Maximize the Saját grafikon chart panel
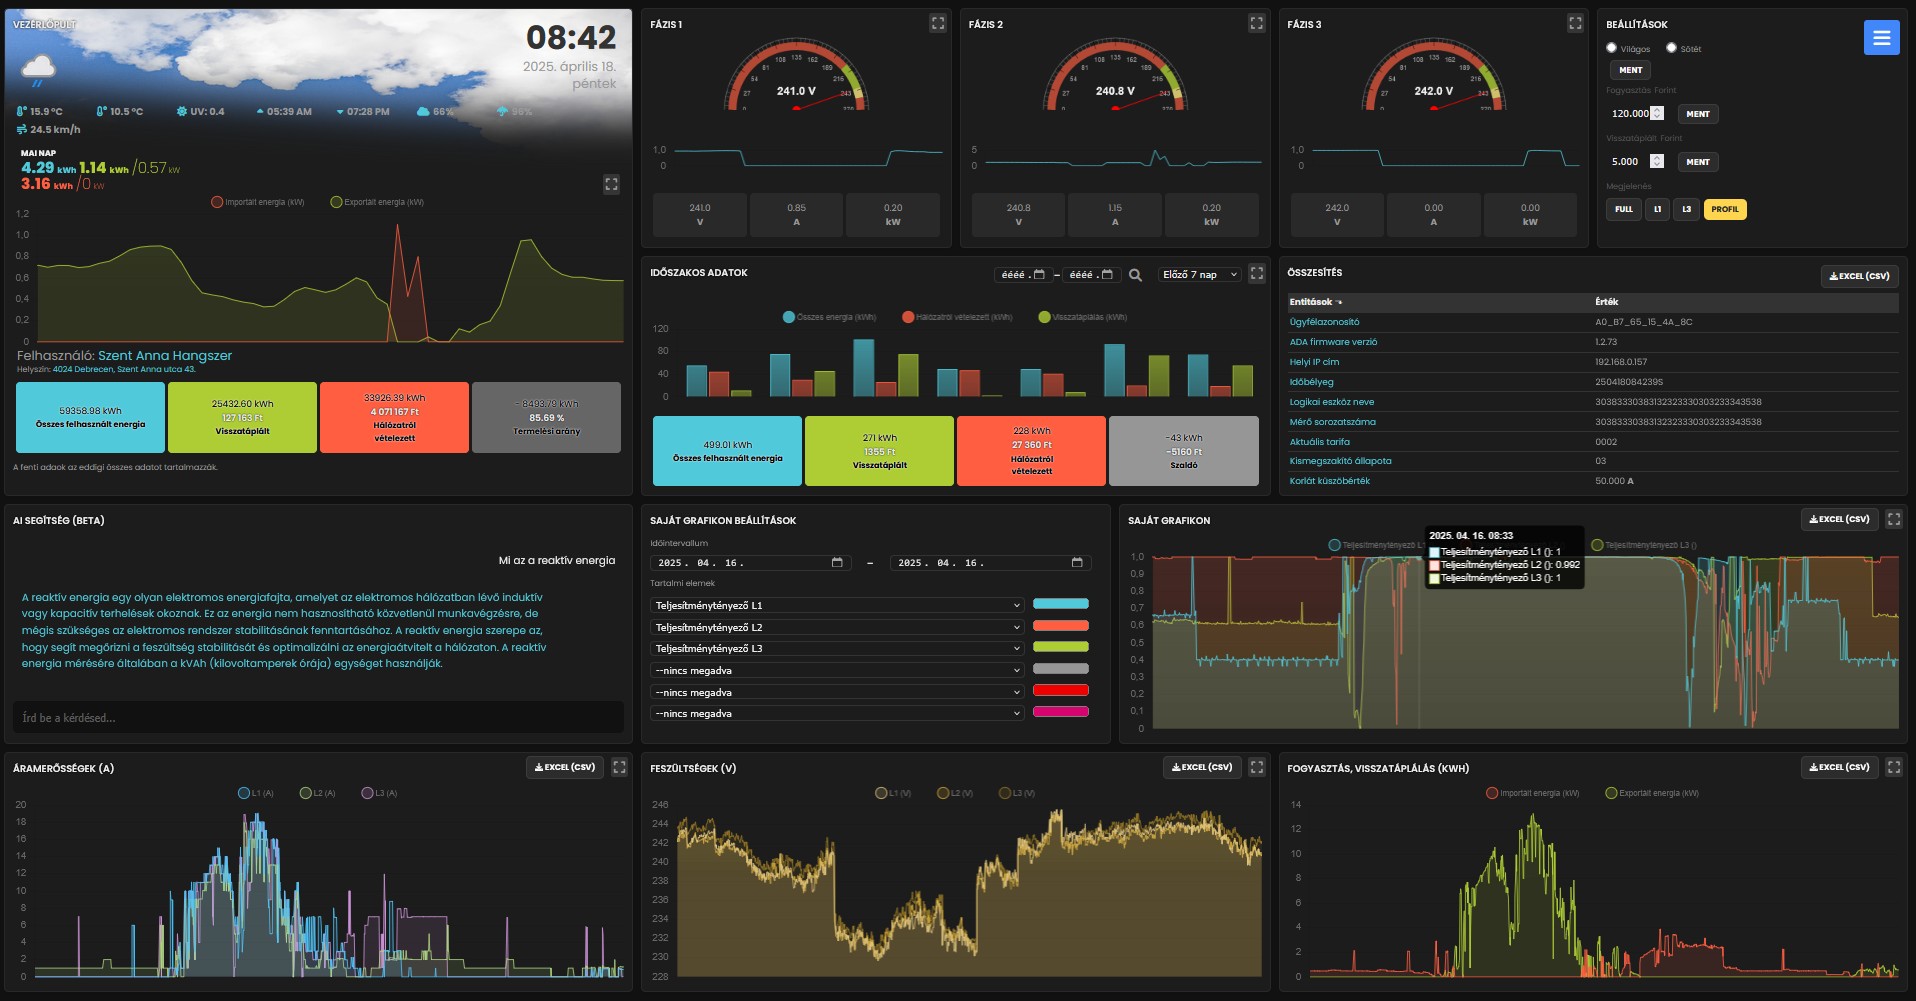This screenshot has width=1916, height=1001. (1893, 519)
